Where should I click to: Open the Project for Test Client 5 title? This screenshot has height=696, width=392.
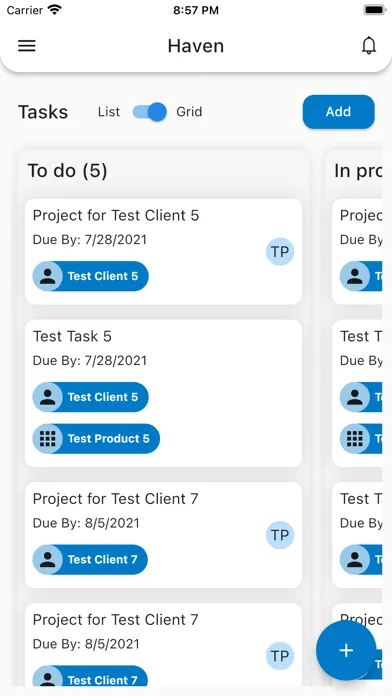point(116,216)
